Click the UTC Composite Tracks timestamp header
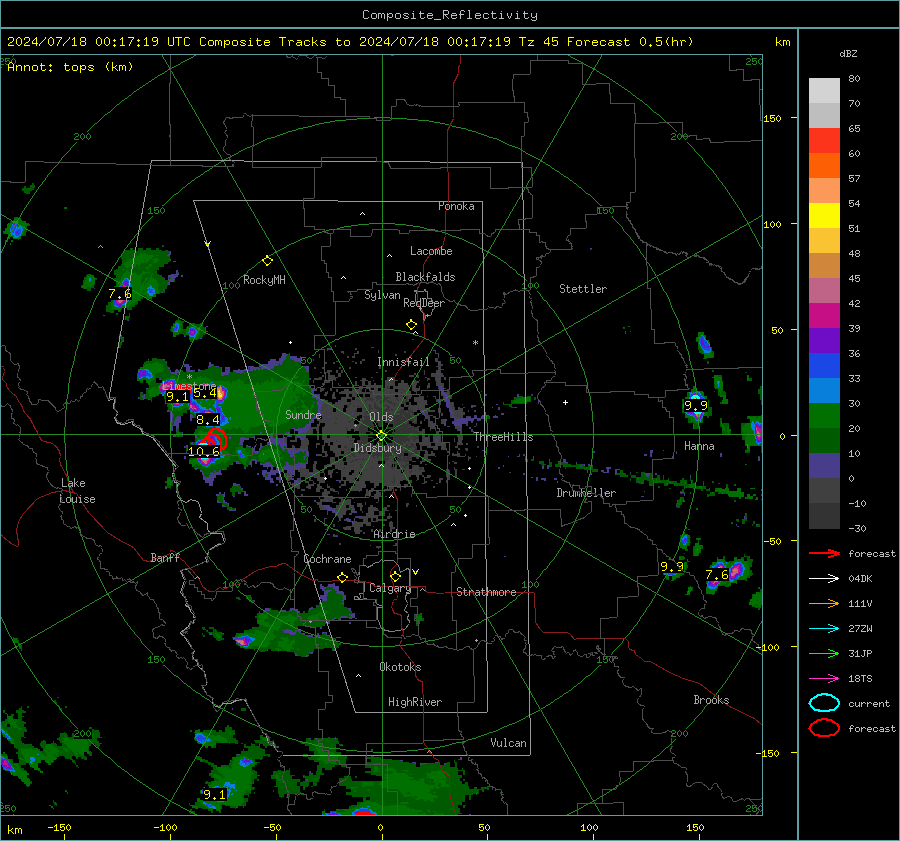This screenshot has width=900, height=841. 350,42
